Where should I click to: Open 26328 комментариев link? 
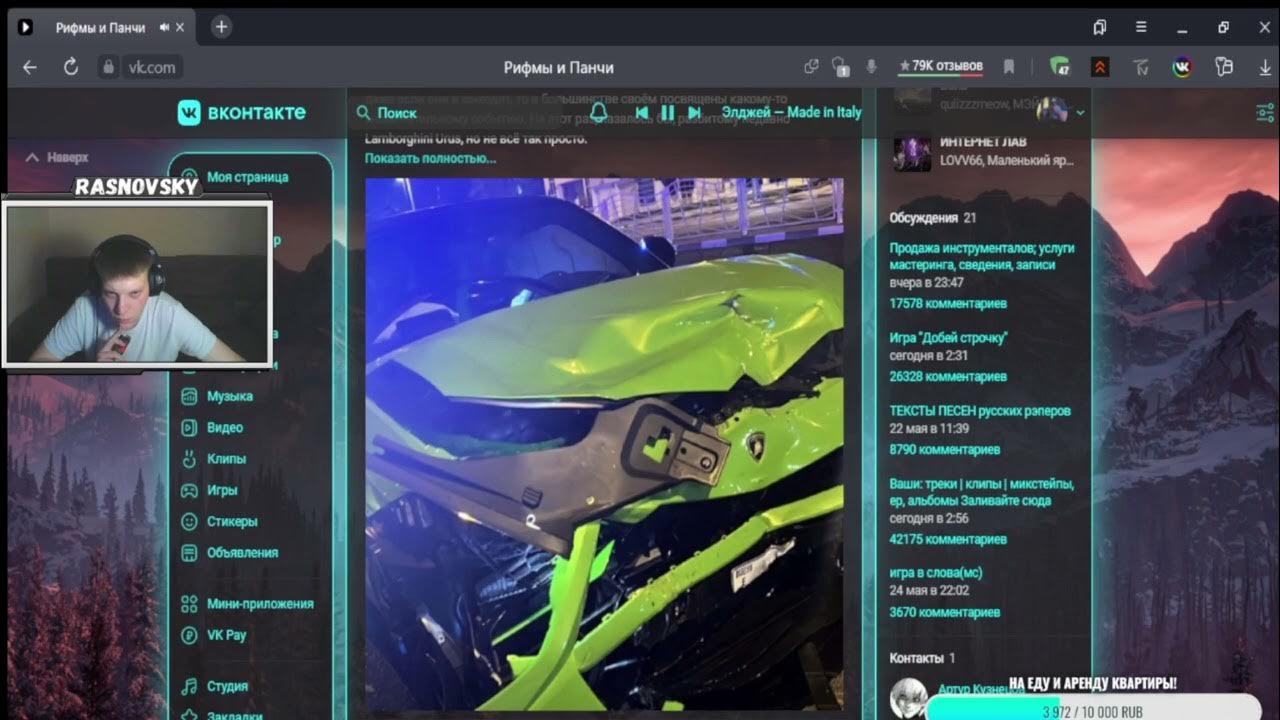[948, 377]
